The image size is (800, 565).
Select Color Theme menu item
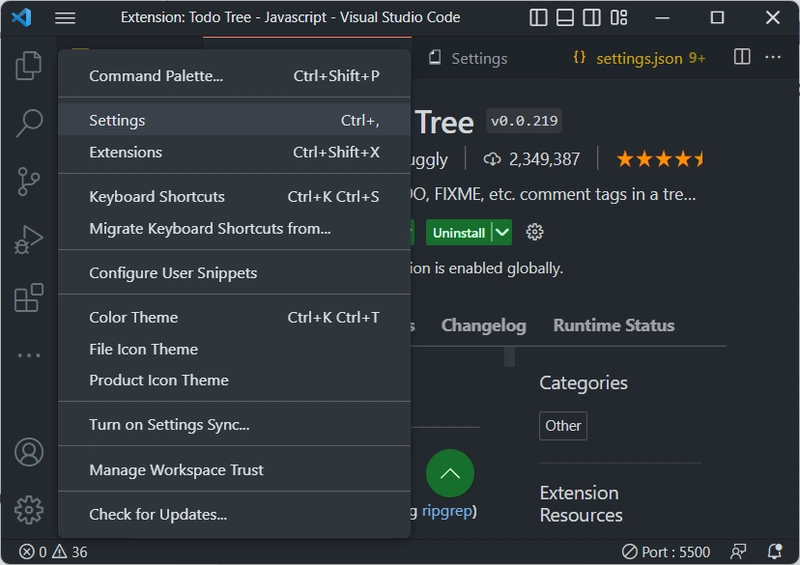[234, 317]
